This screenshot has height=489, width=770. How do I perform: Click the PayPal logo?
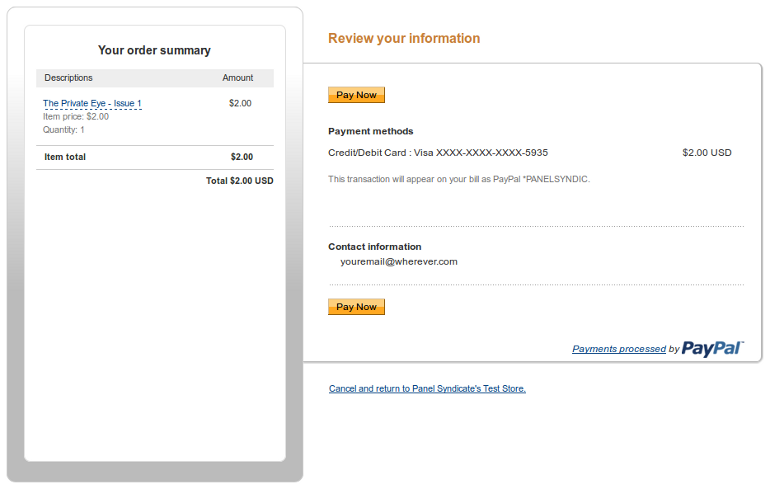712,348
